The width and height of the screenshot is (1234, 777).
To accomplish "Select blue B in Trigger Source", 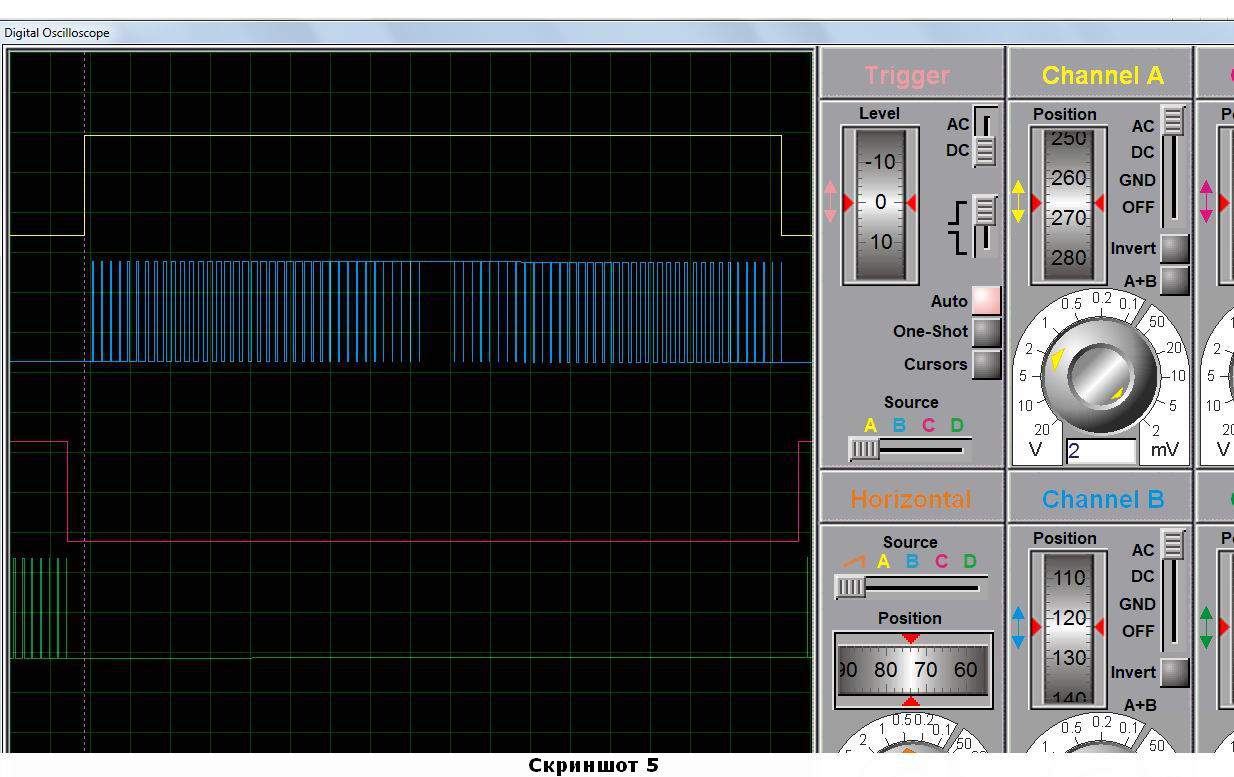I will pos(899,426).
